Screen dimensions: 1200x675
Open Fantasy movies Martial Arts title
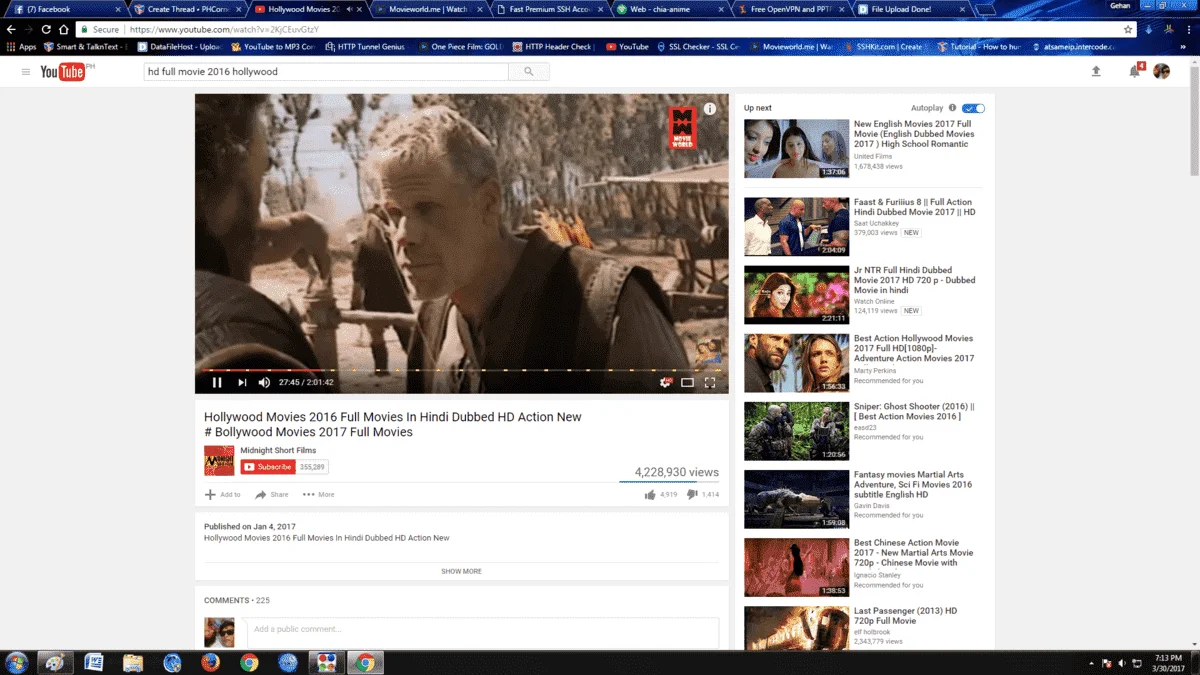[913, 484]
